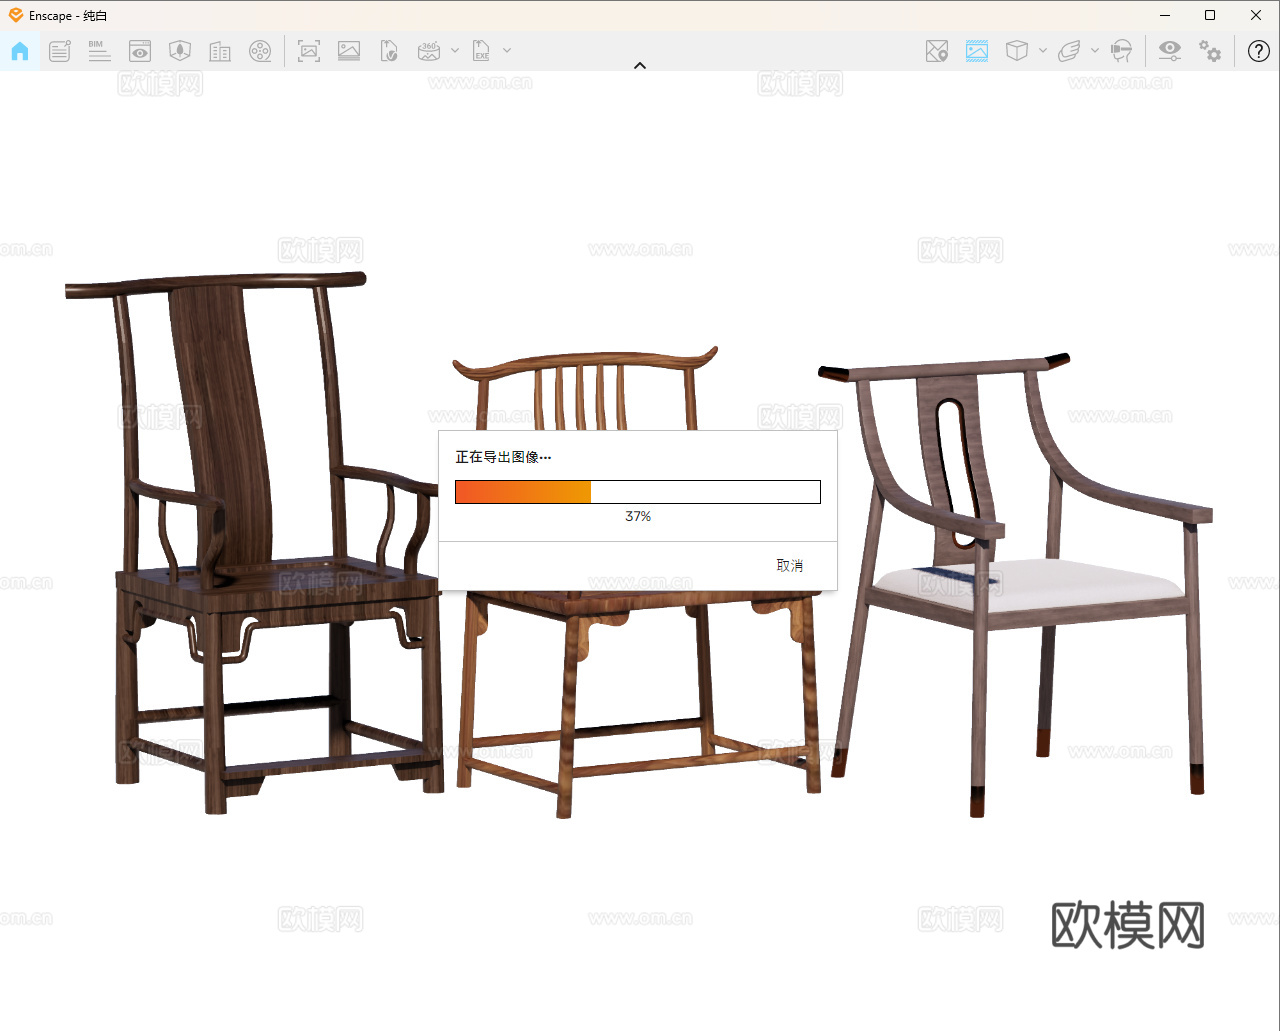Toggle VR headset mode
Image resolution: width=1280 pixels, height=1031 pixels.
(x=1122, y=51)
